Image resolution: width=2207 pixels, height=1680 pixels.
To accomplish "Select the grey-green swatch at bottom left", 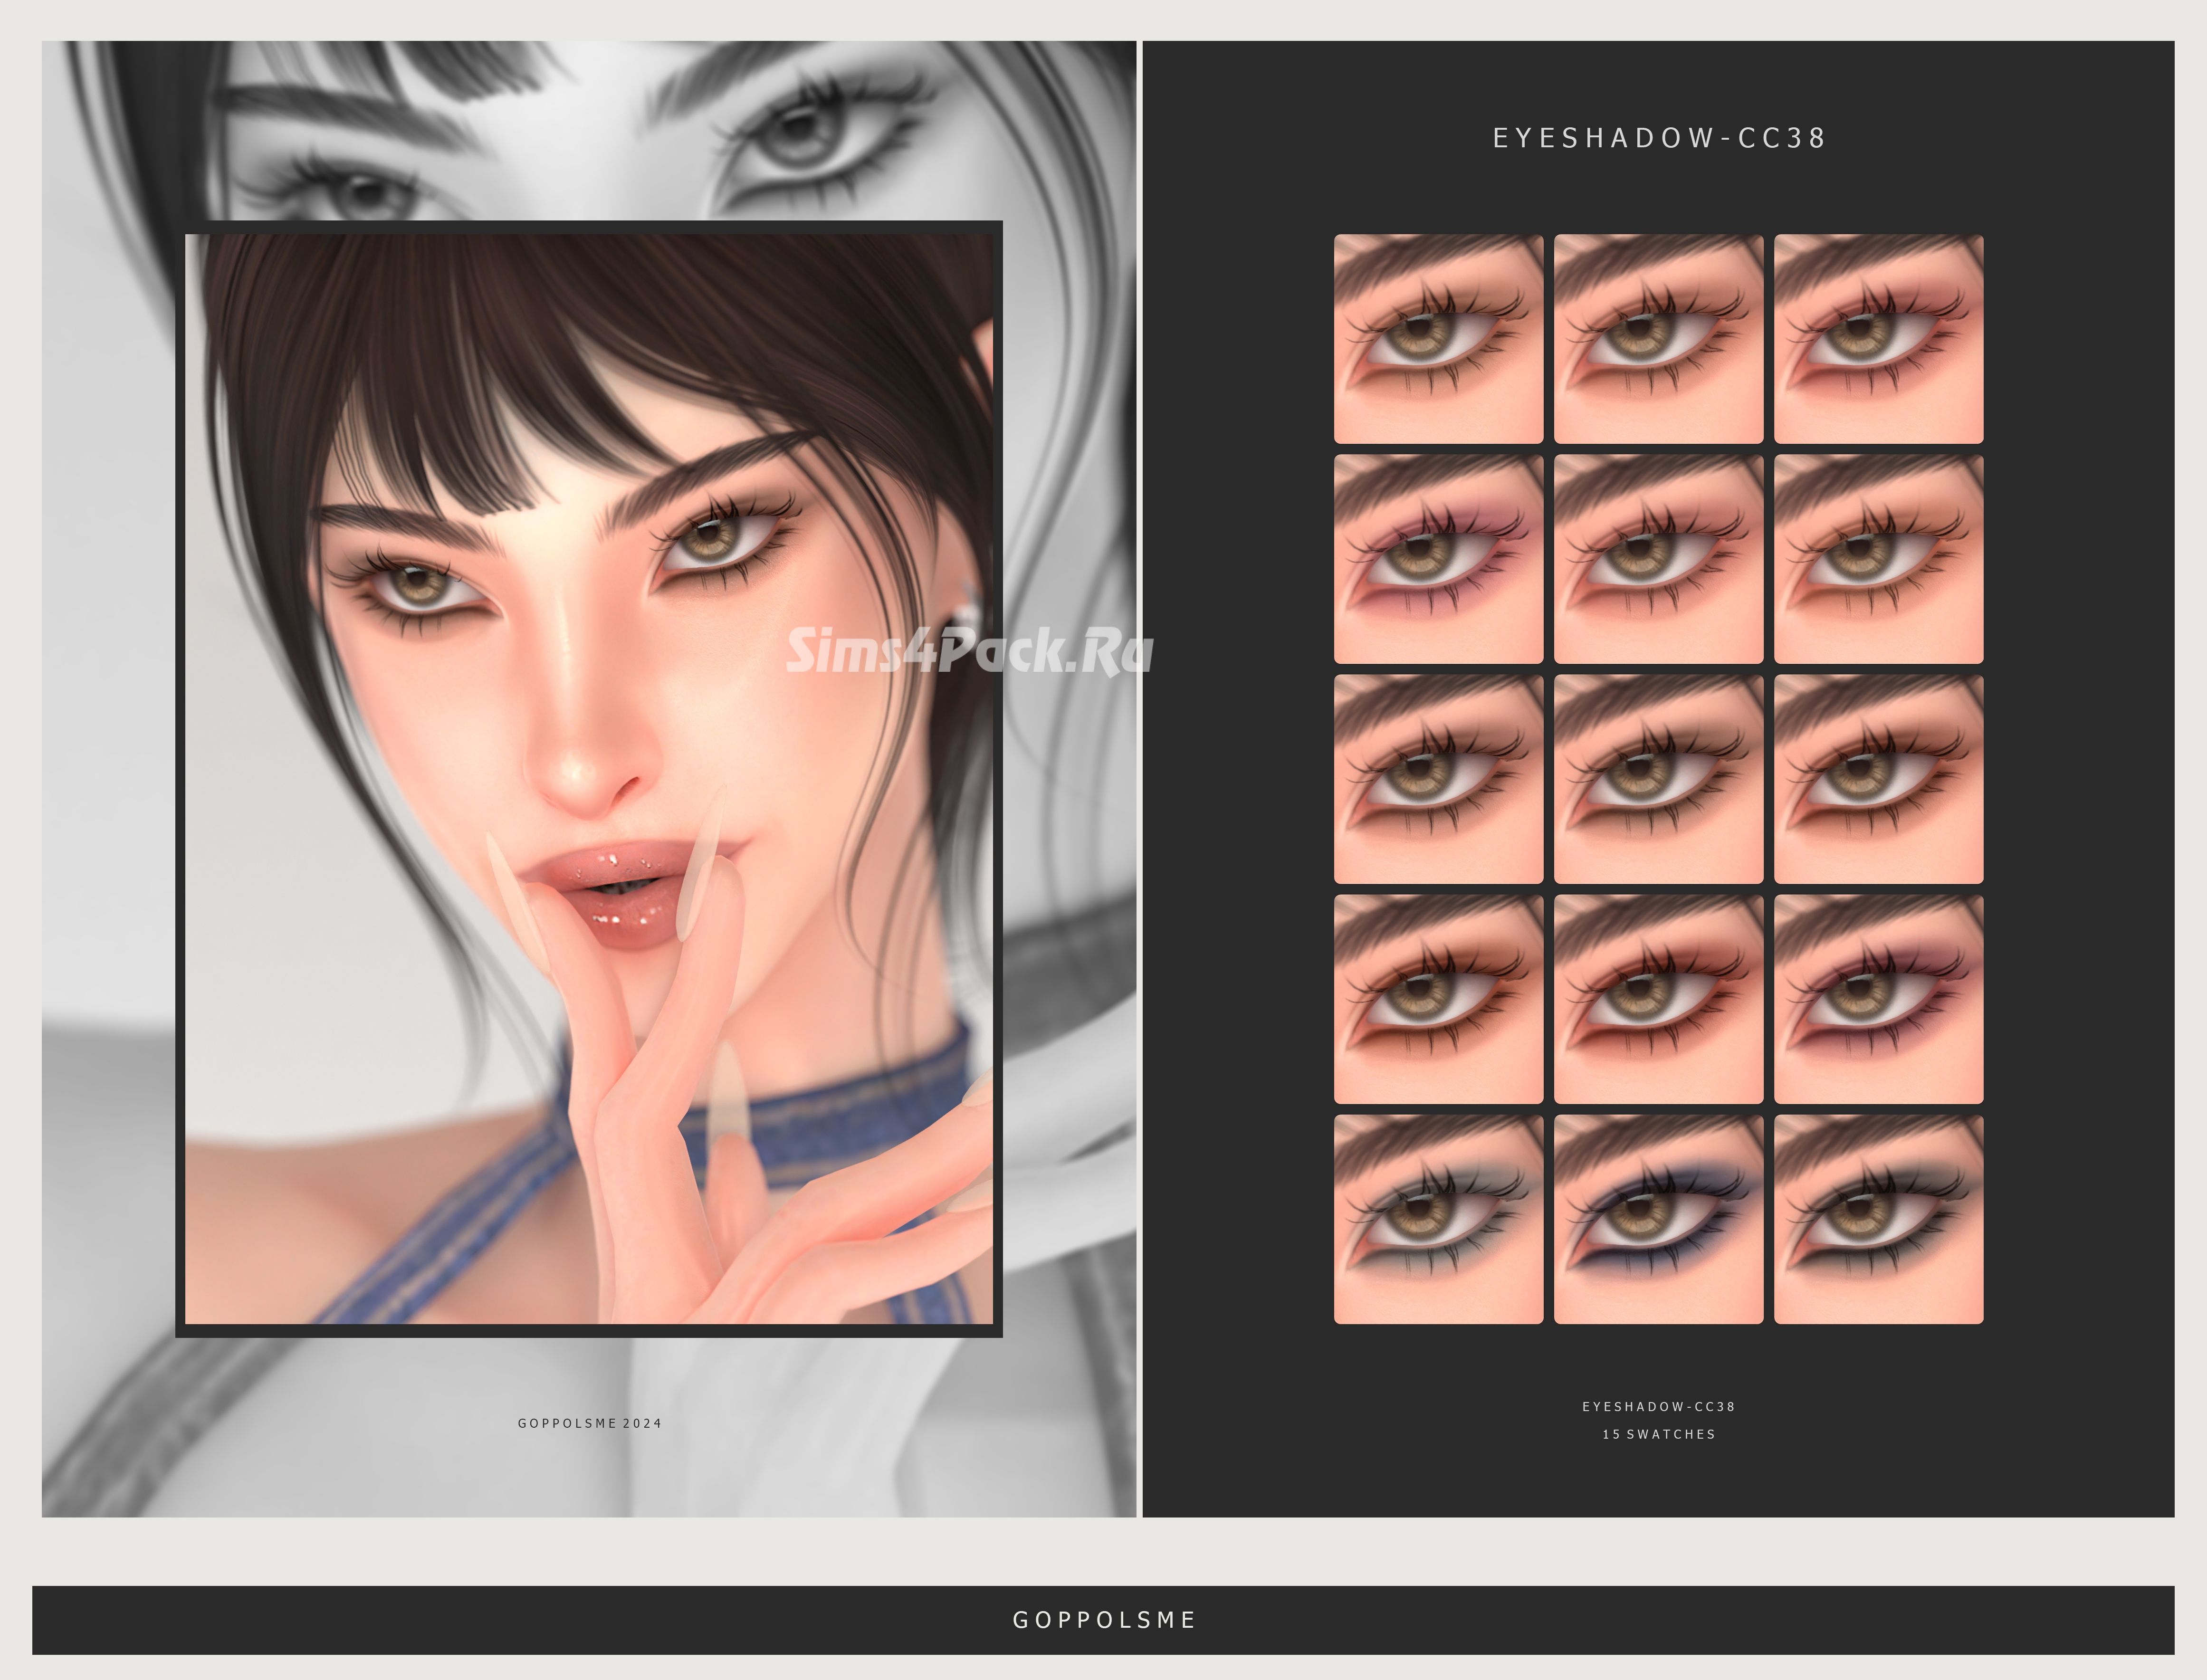I will [x=1438, y=1219].
